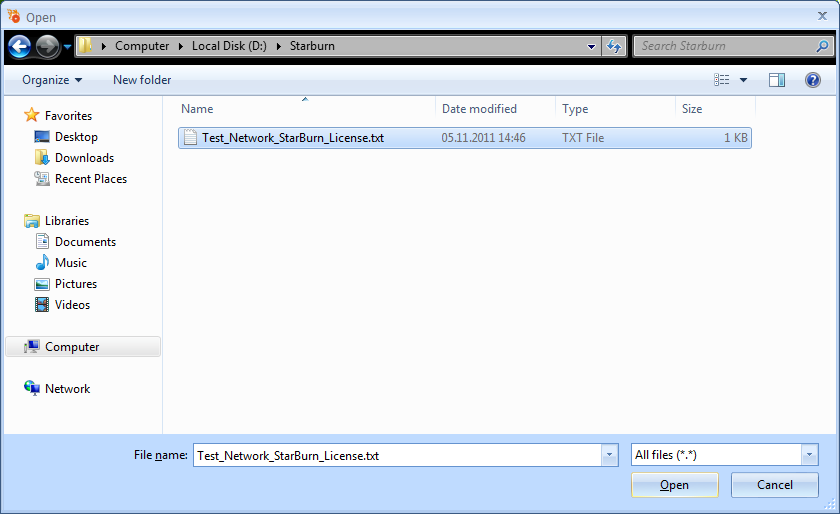Open the Organize menu
The width and height of the screenshot is (840, 514).
click(52, 80)
